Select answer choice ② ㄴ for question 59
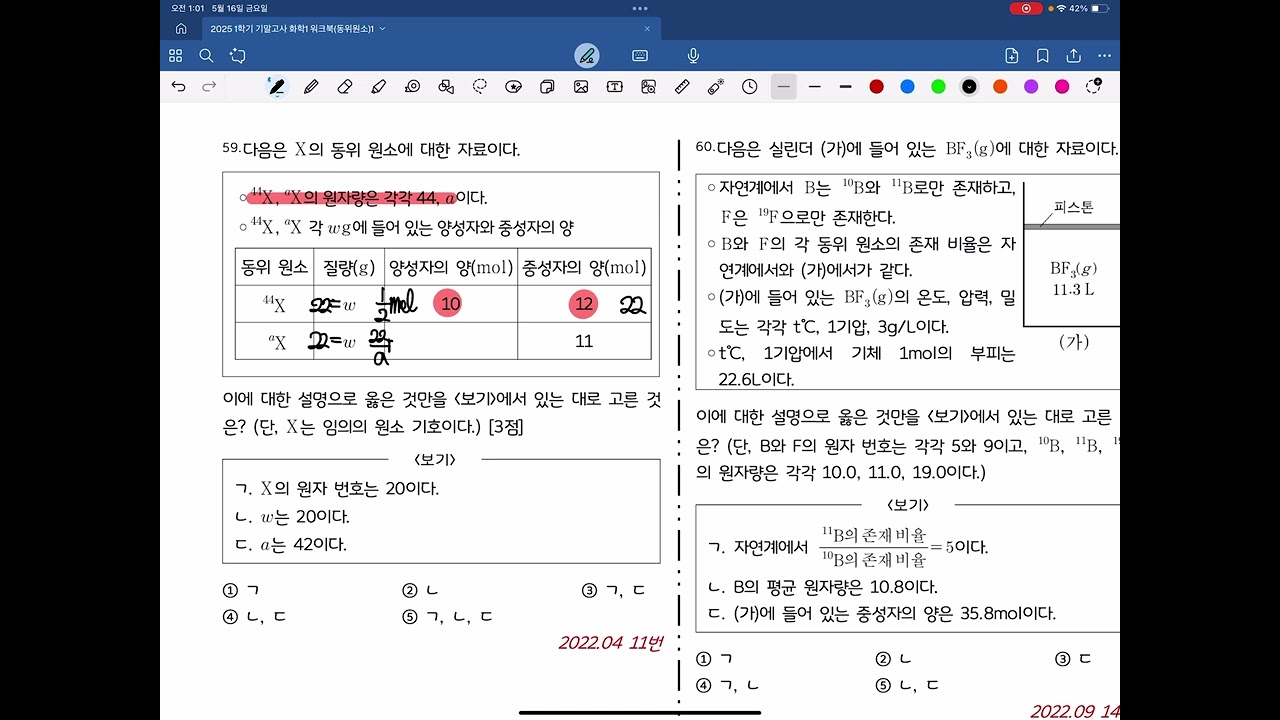1280x720 pixels. [x=420, y=591]
